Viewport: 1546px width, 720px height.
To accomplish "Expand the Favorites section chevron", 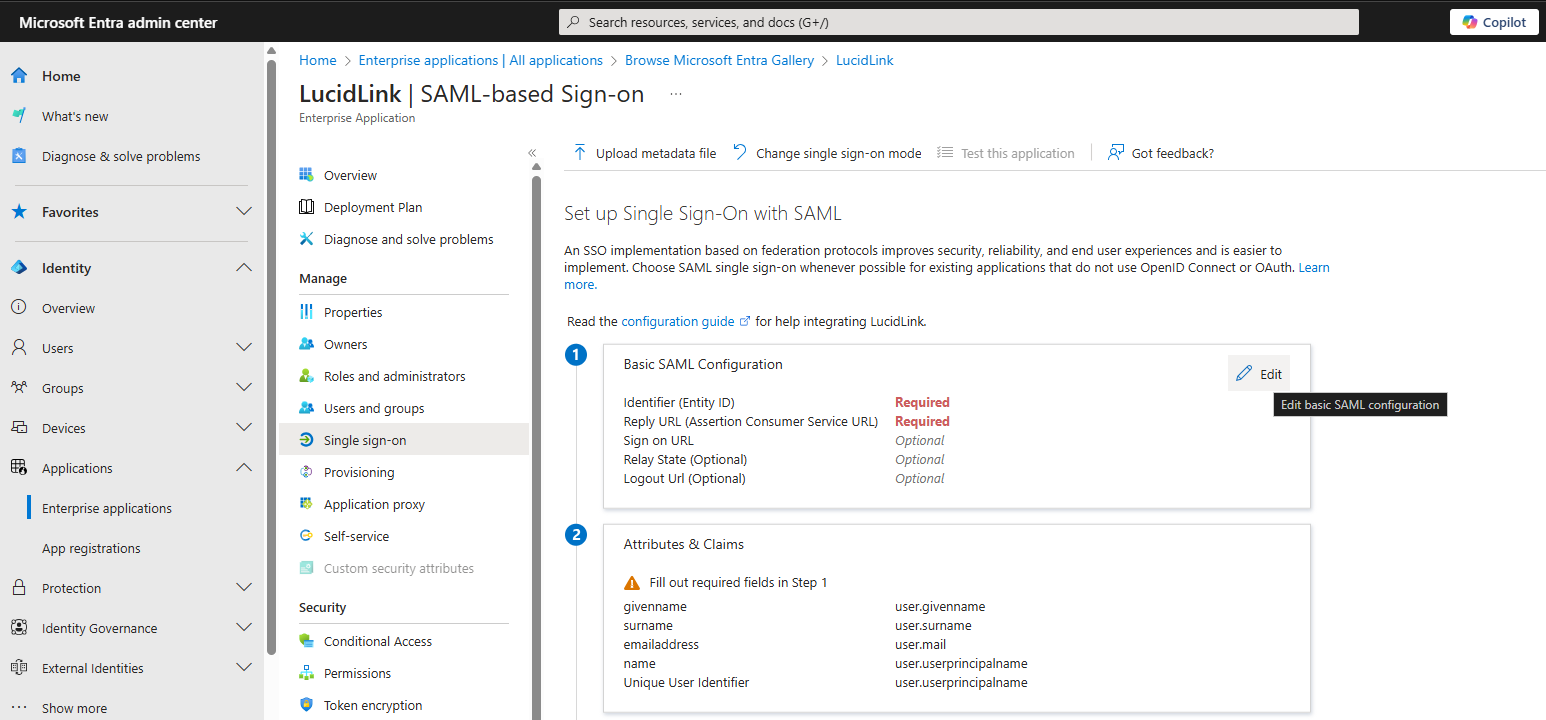I will pos(244,212).
